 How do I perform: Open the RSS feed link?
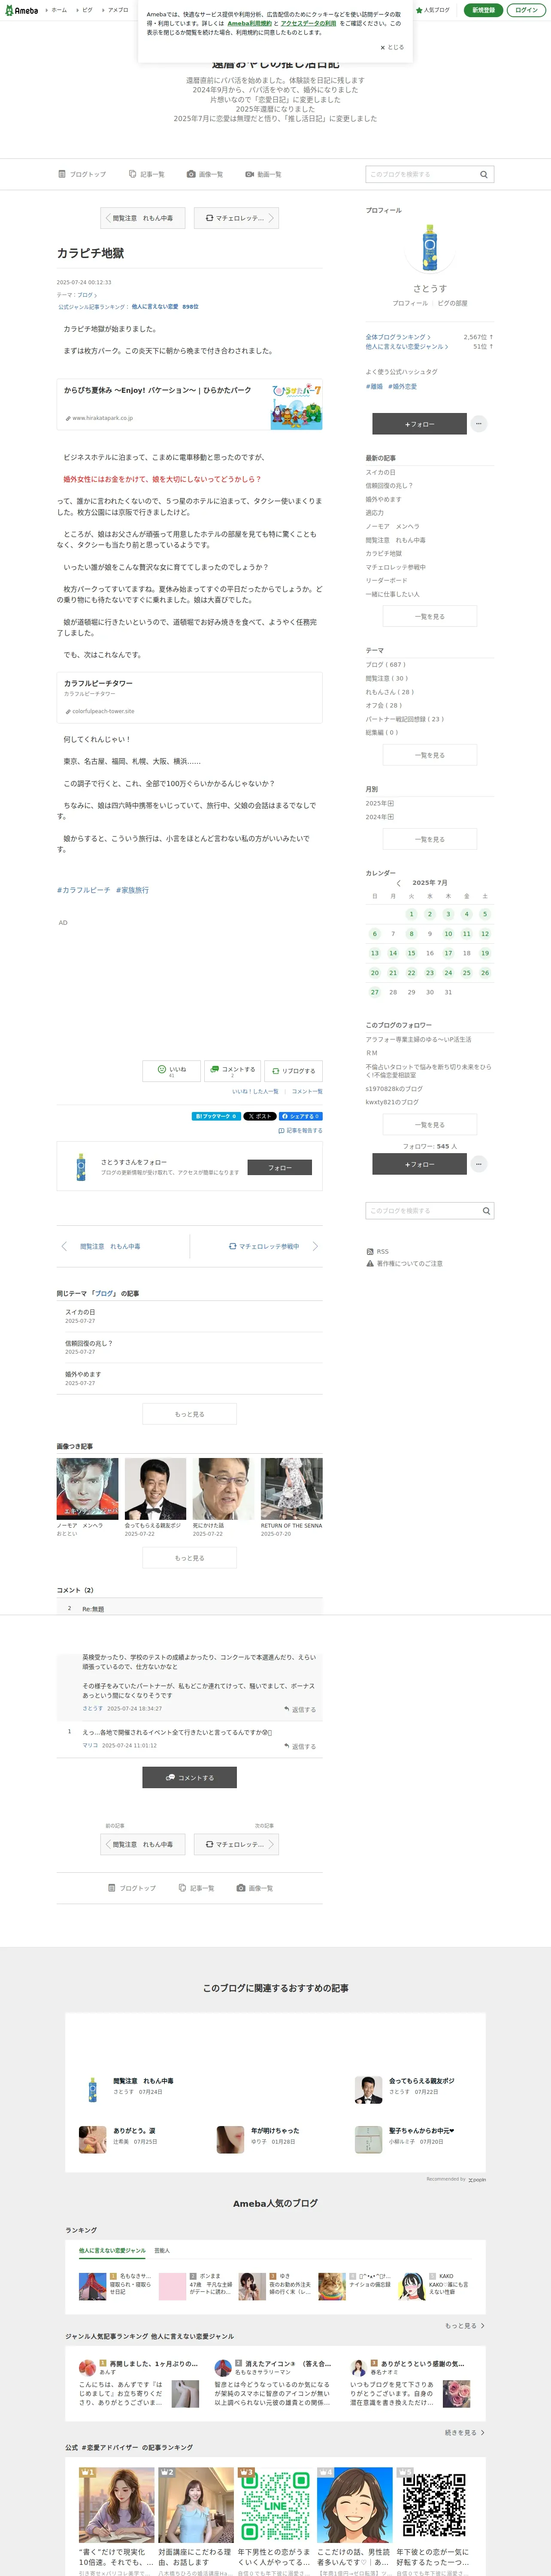tap(378, 1252)
